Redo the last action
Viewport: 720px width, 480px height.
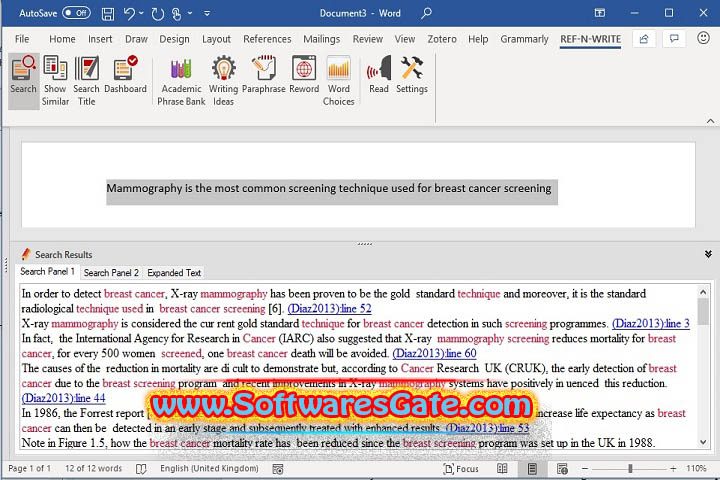[158, 14]
